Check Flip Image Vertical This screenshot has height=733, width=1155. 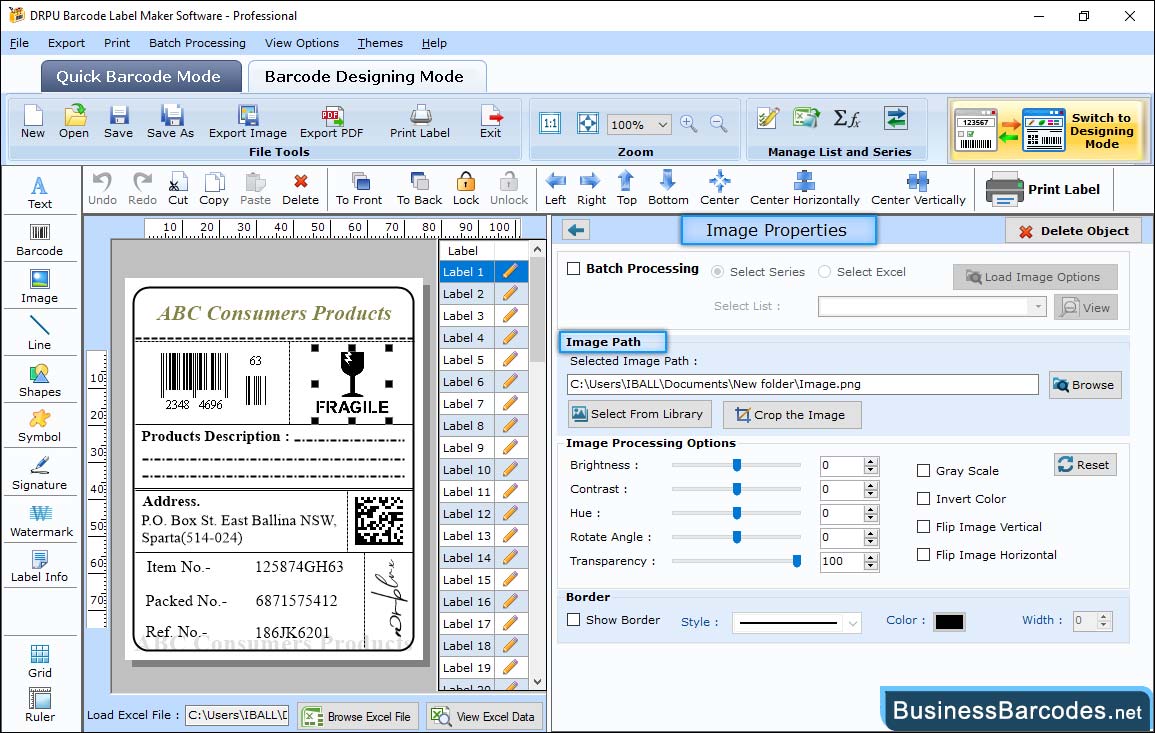click(923, 527)
